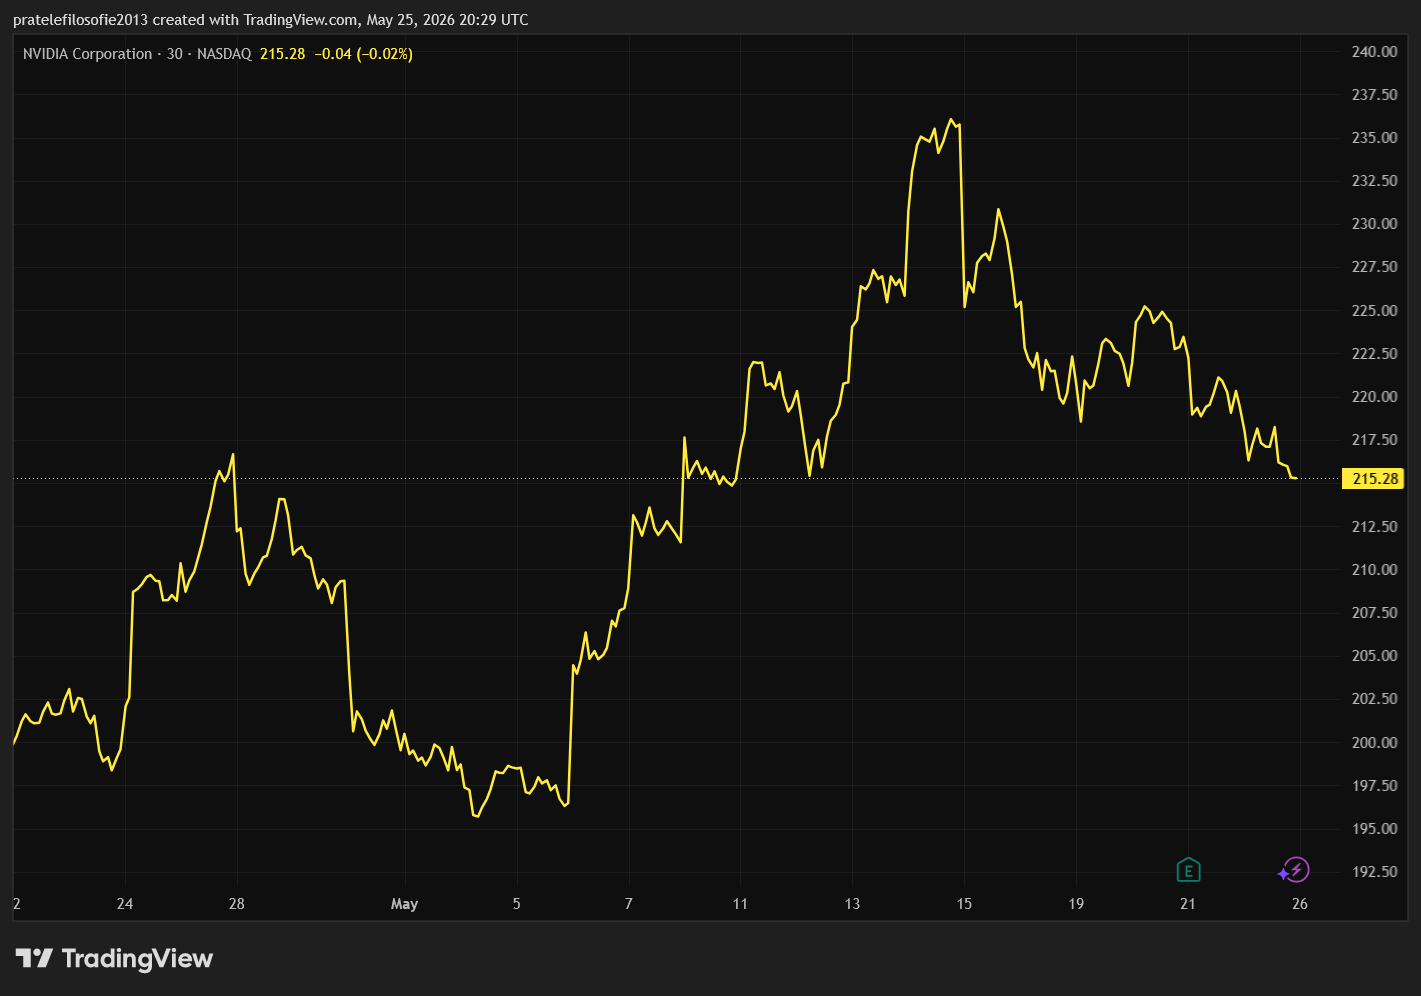1421x996 pixels.
Task: Click the date 5 on the time axis
Action: 517,904
